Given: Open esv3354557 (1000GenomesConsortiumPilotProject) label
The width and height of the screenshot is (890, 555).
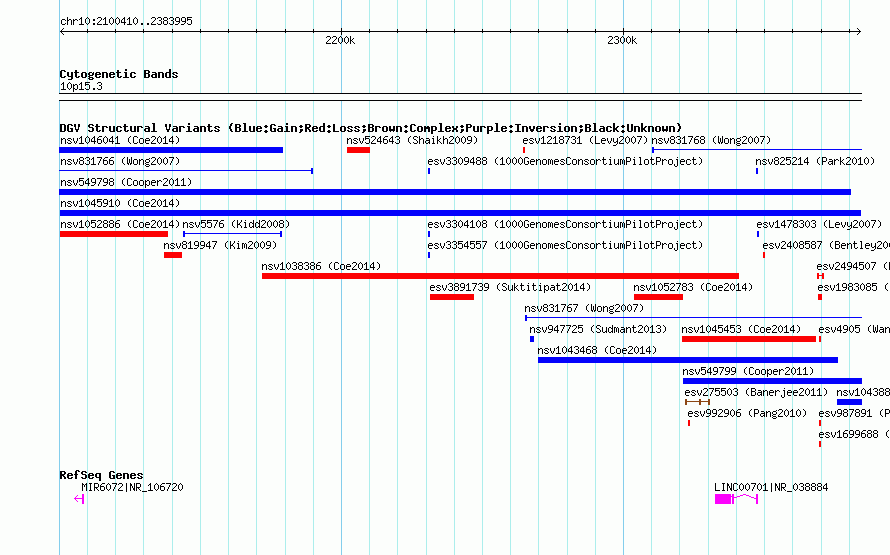Looking at the screenshot, I should tap(565, 245).
